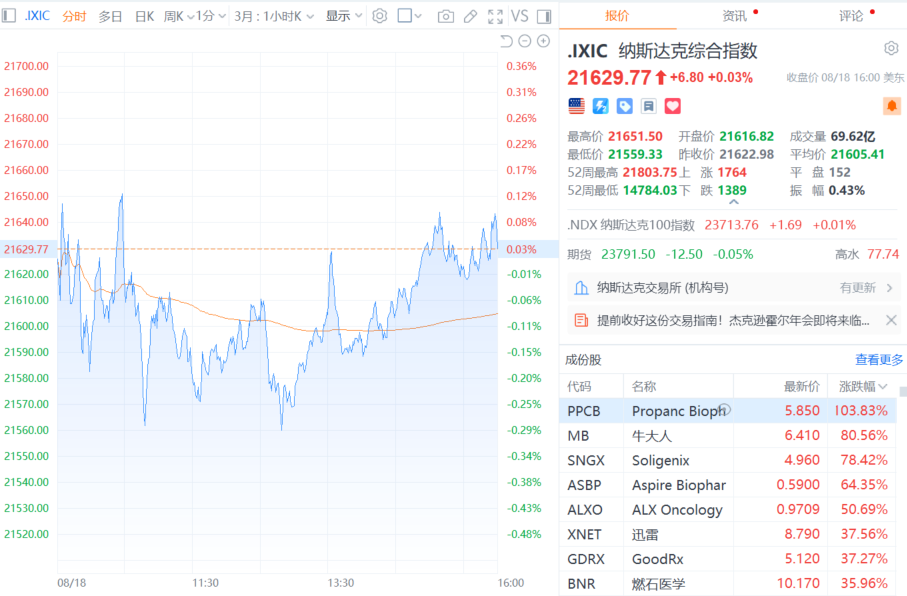The image size is (907, 596).
Task: Open VS comparison tool
Action: [519, 16]
